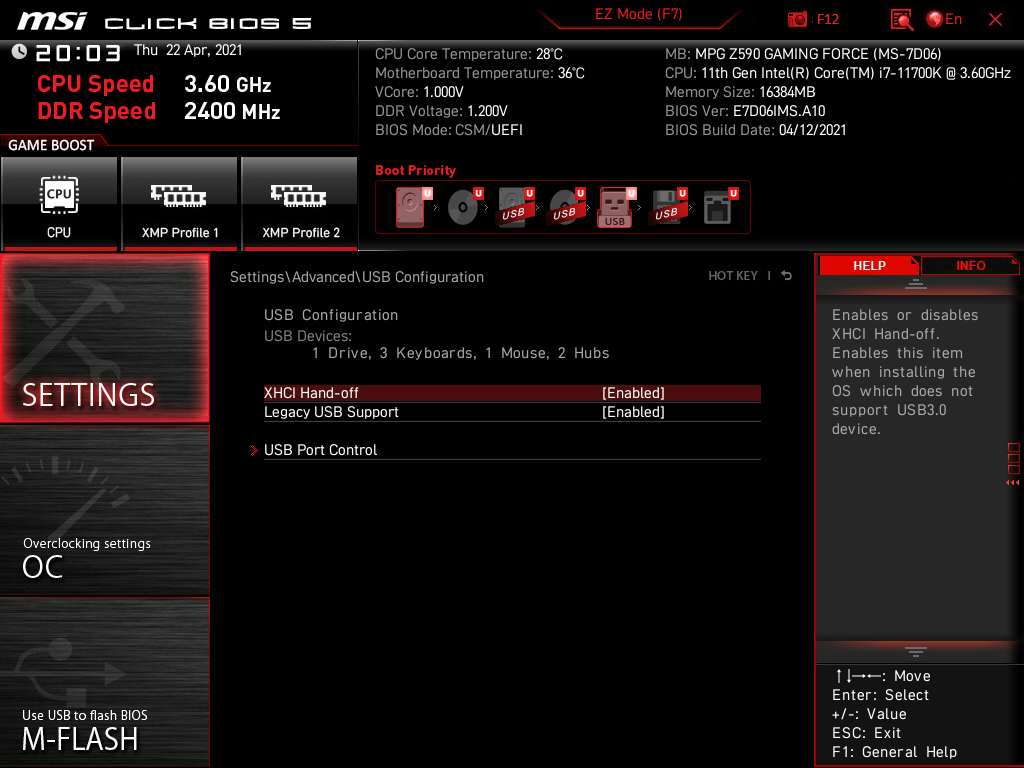Click the BIOS Ver E7D06IMS.A10 text

(744, 111)
